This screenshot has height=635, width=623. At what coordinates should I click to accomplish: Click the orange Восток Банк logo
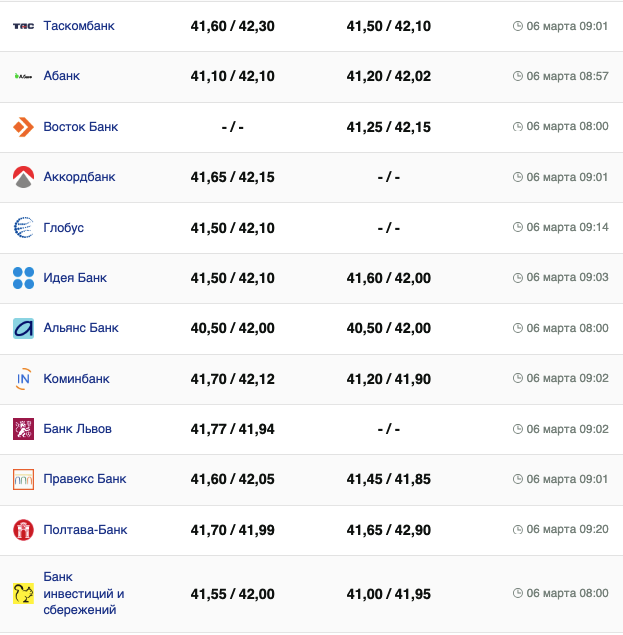pos(23,127)
